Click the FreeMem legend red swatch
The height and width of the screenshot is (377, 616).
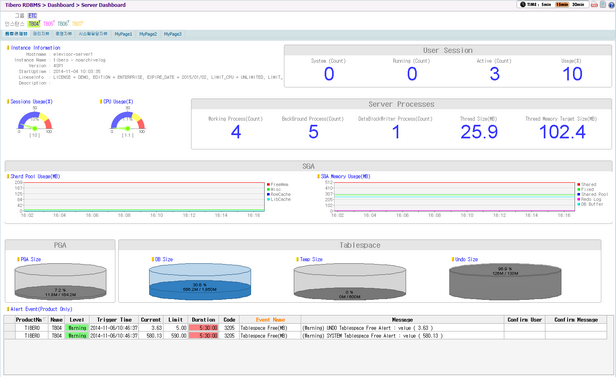(268, 185)
